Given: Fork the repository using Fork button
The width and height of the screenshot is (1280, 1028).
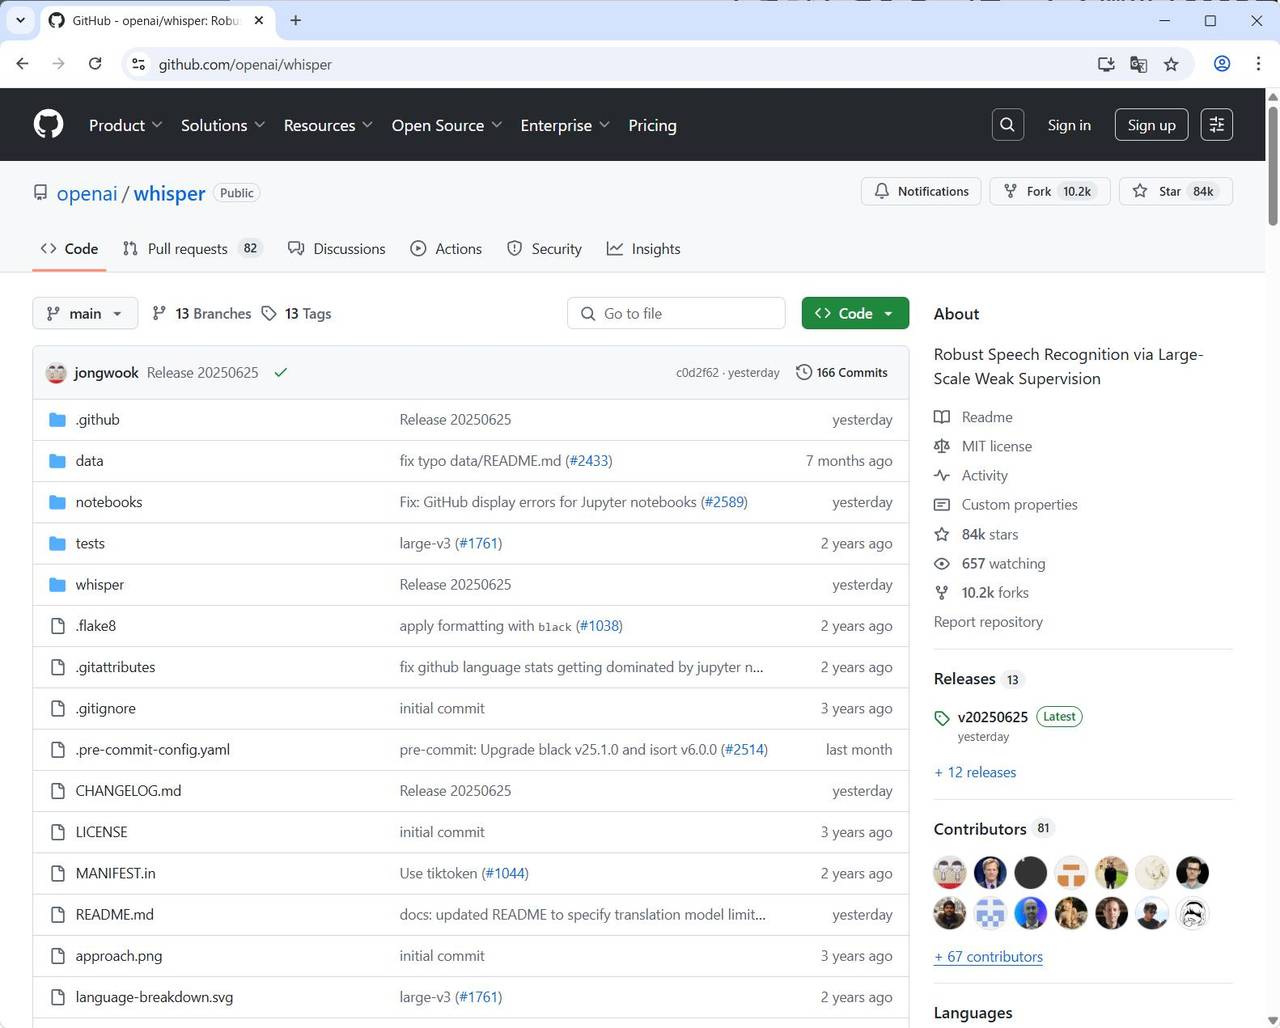Looking at the screenshot, I should [x=1050, y=191].
